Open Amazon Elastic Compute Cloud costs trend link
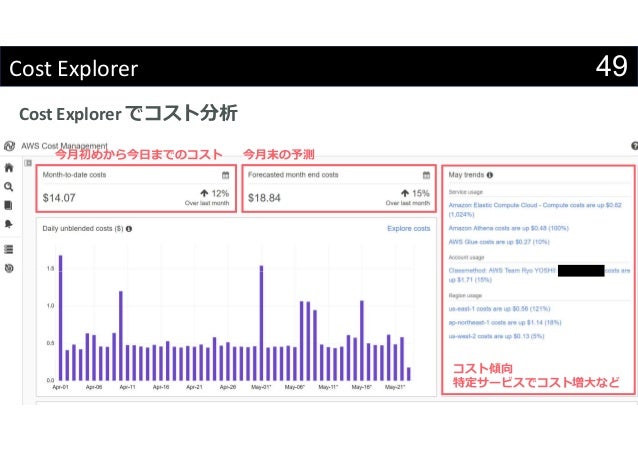The width and height of the screenshot is (638, 452). click(x=535, y=210)
